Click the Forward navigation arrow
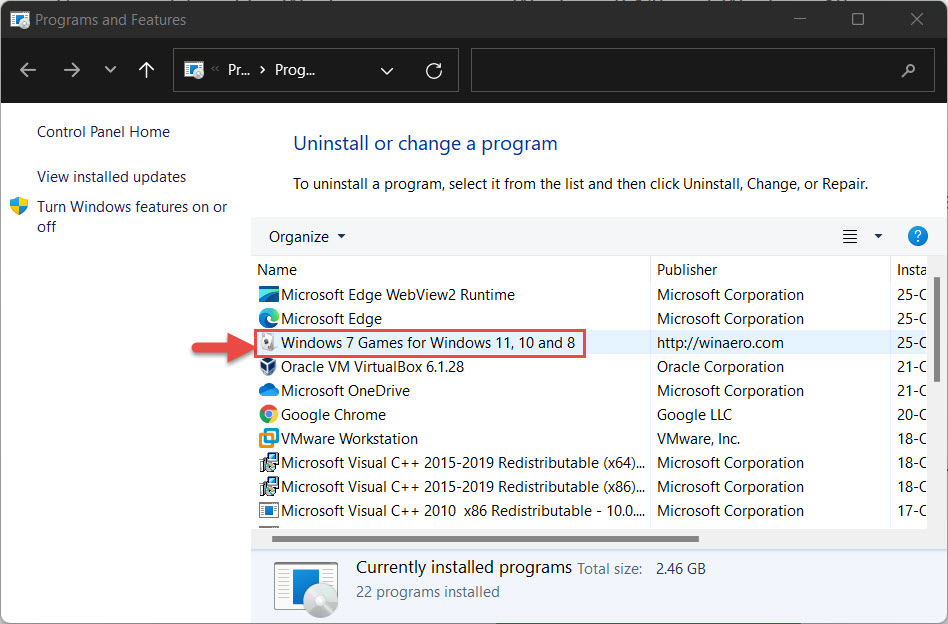 pos(71,70)
